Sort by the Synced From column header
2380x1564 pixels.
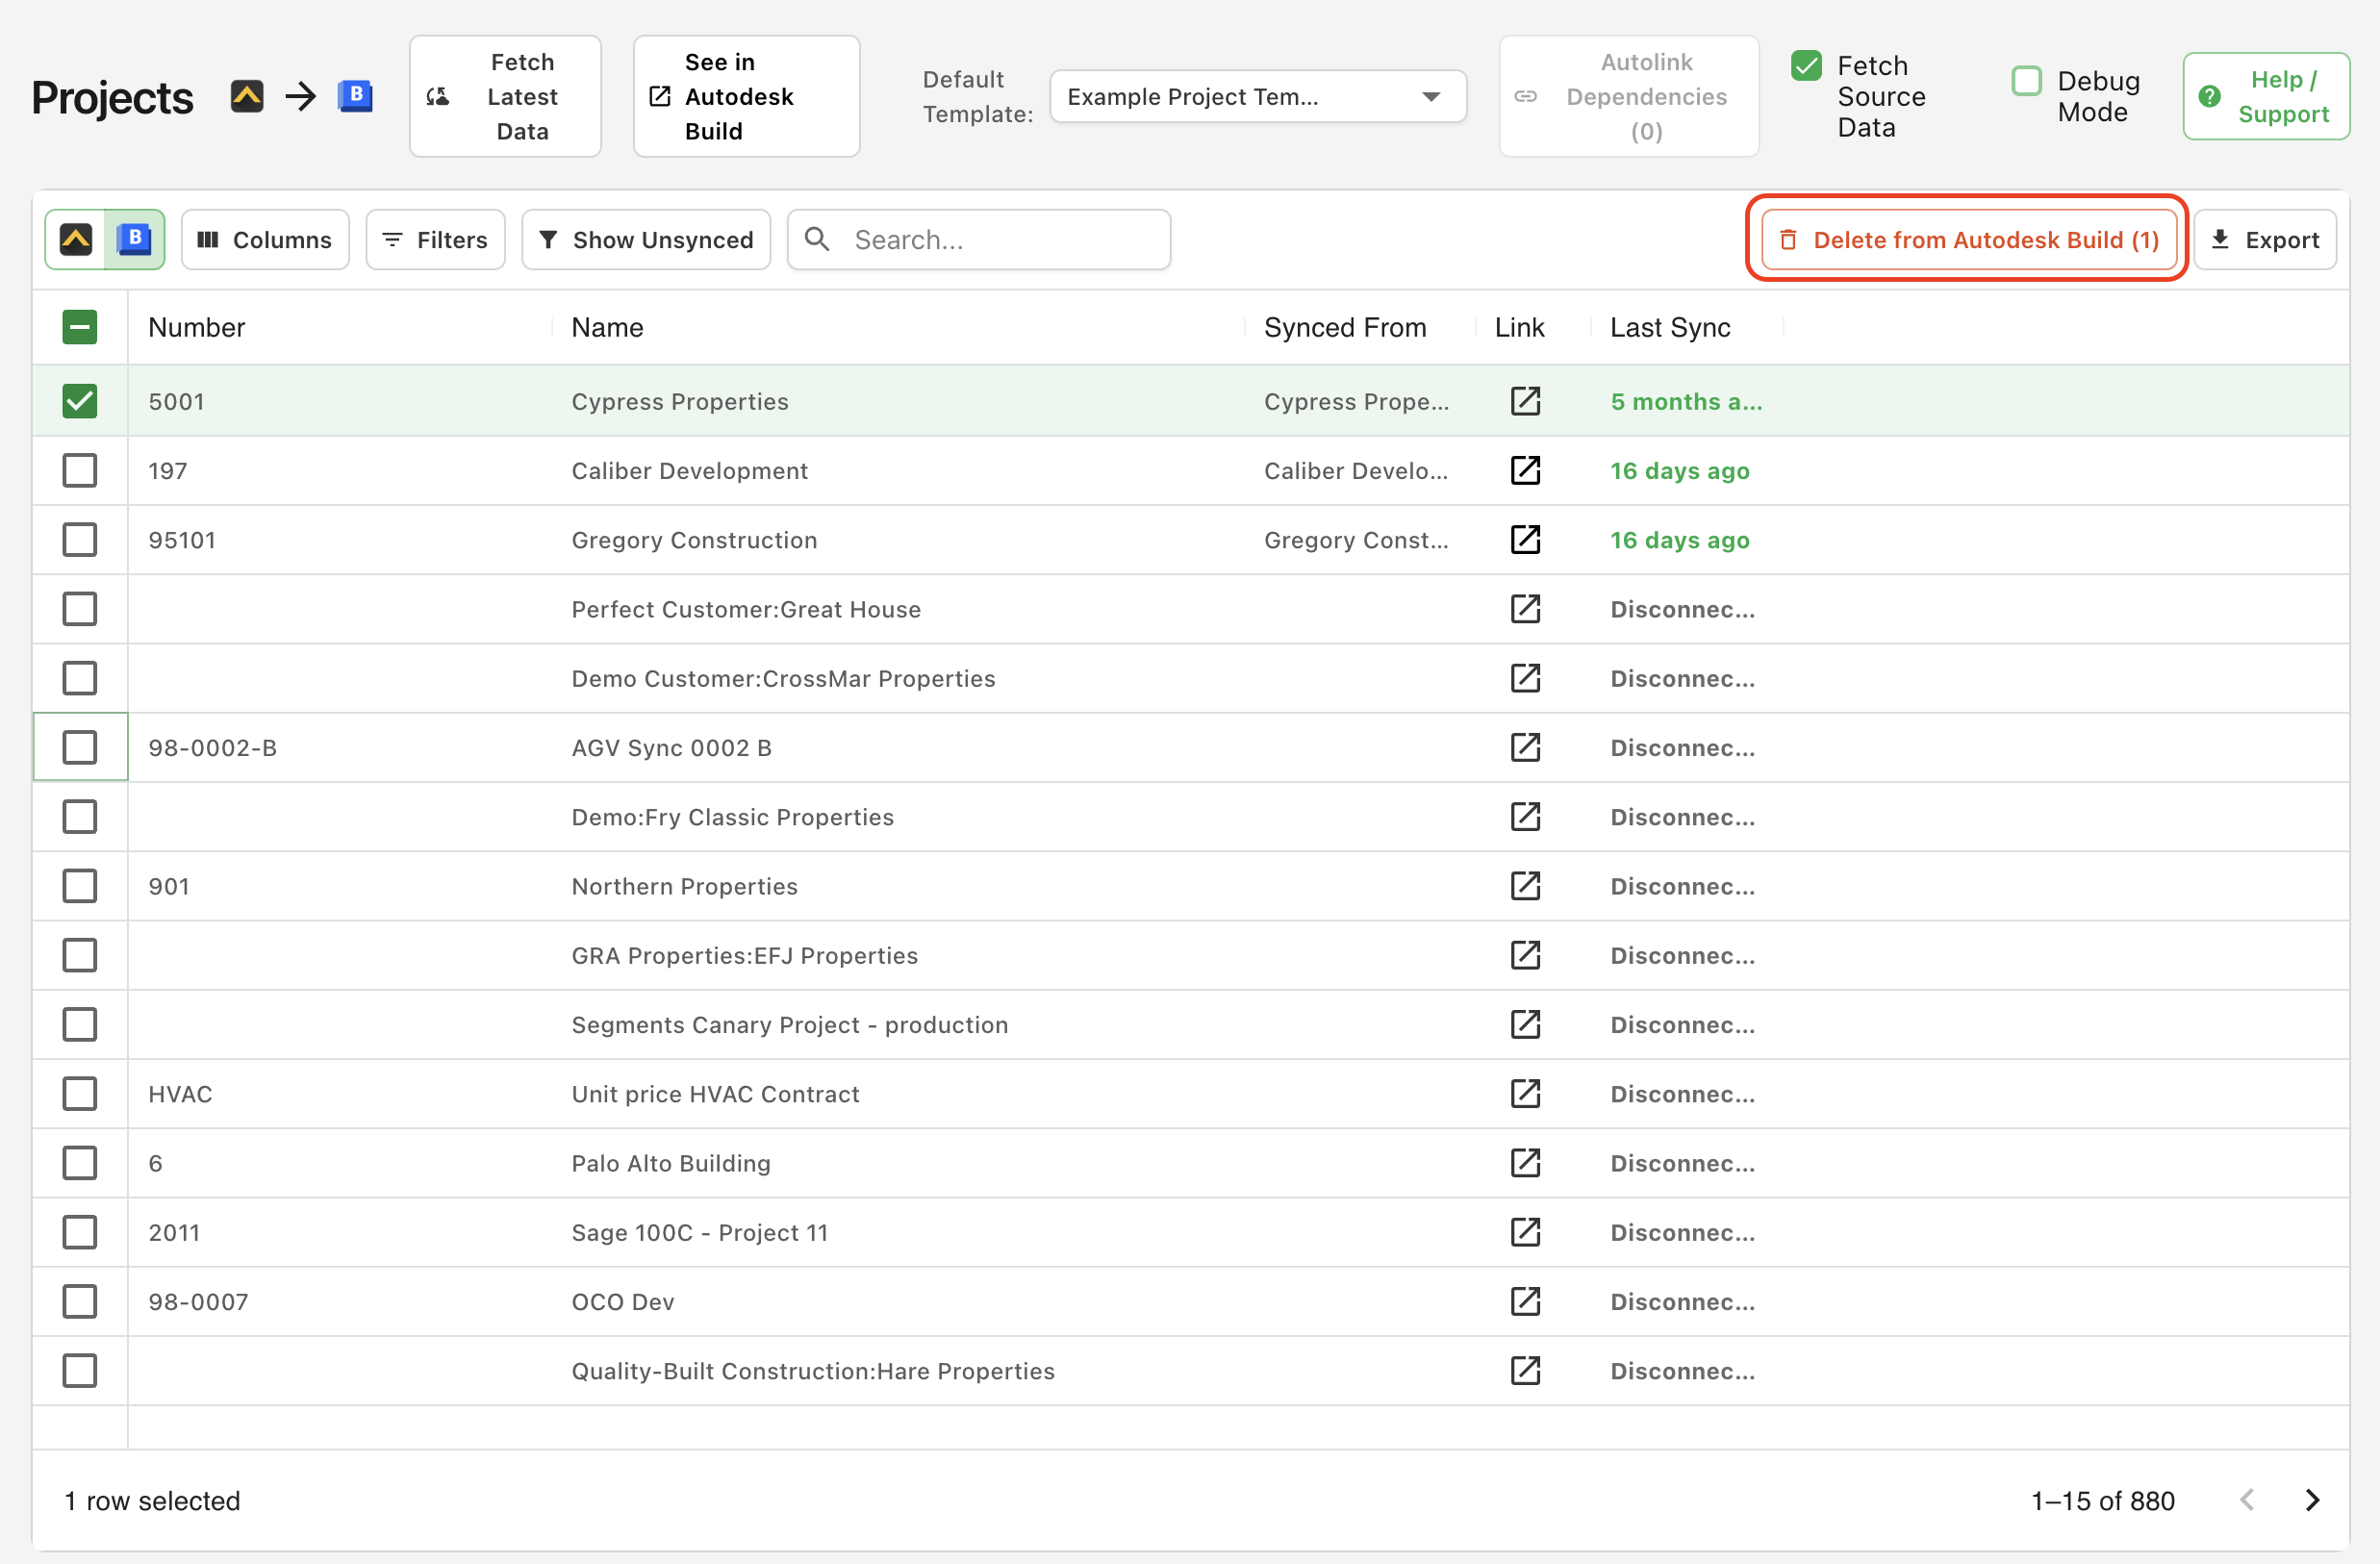coord(1345,327)
